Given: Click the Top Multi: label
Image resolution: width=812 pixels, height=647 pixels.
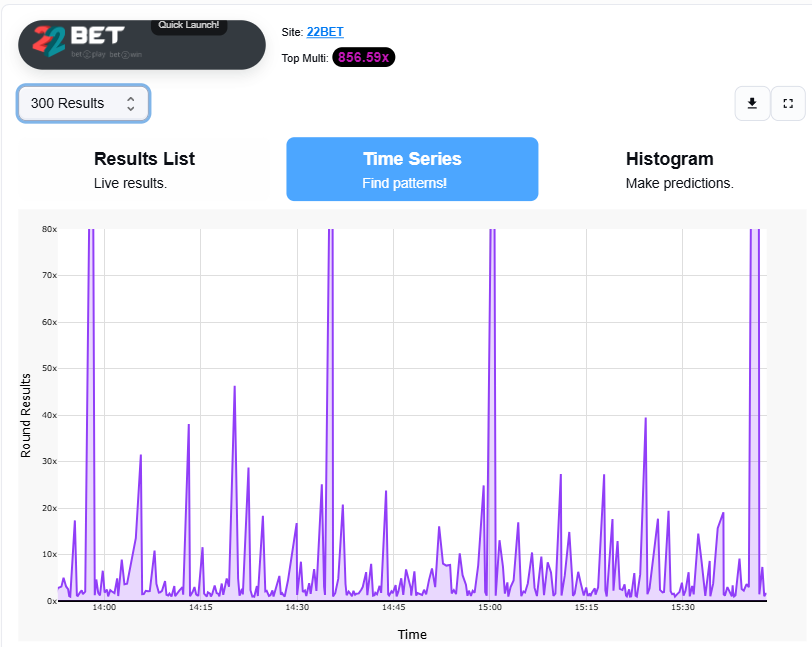Looking at the screenshot, I should tap(305, 58).
